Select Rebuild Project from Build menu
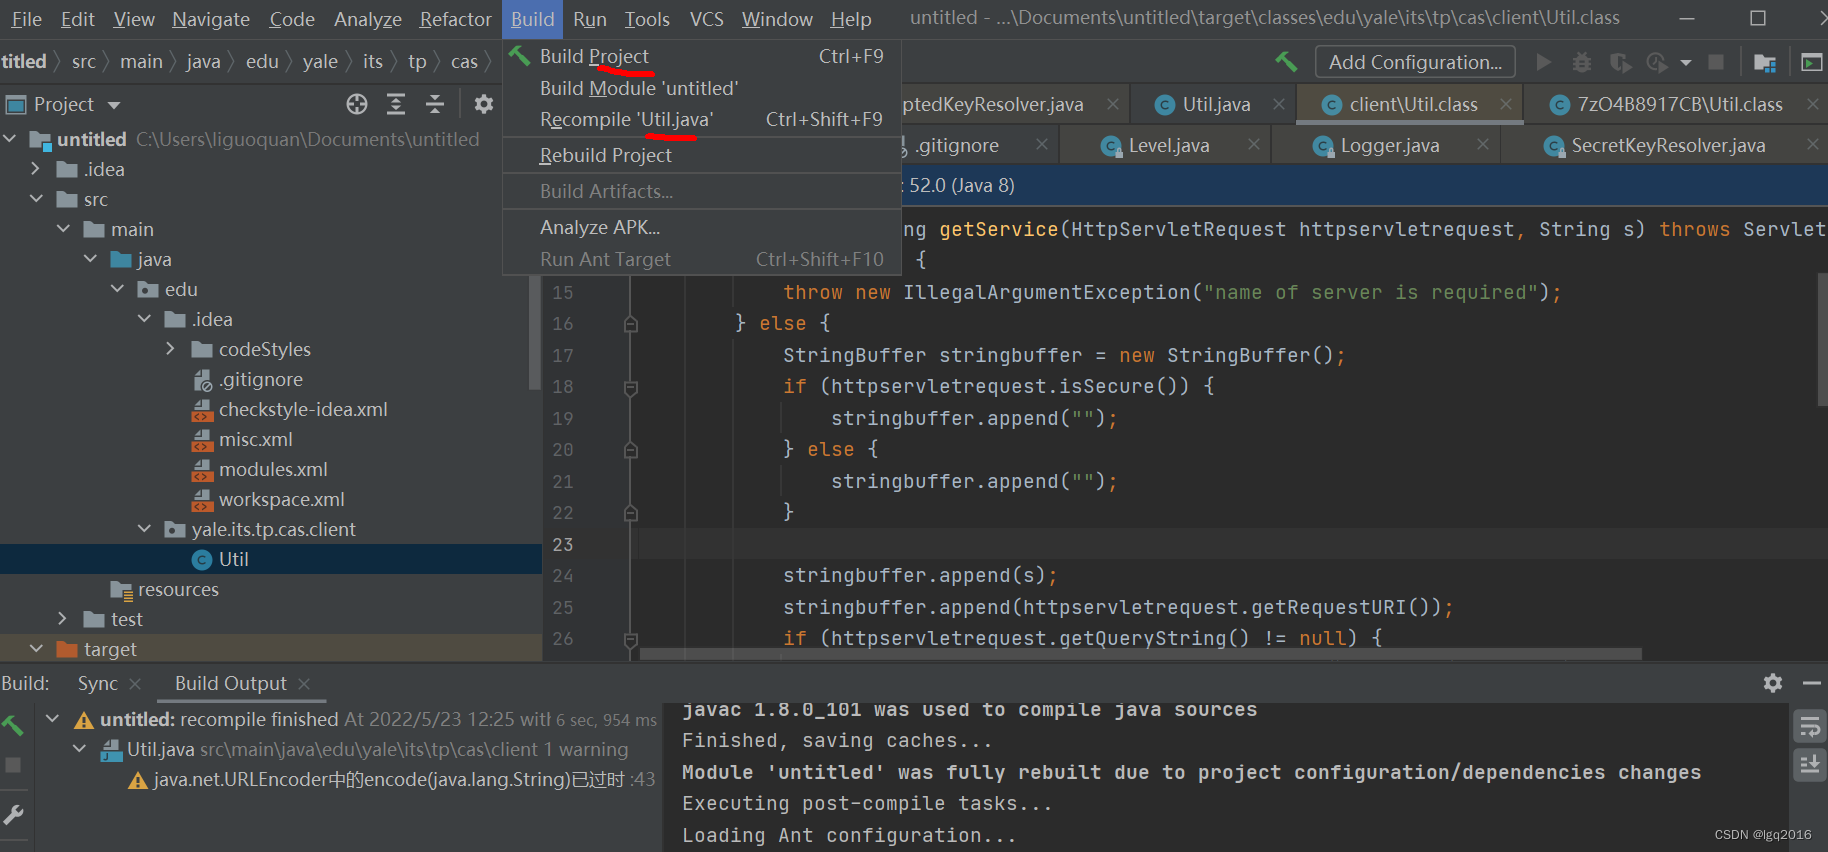The width and height of the screenshot is (1828, 852). coord(605,155)
